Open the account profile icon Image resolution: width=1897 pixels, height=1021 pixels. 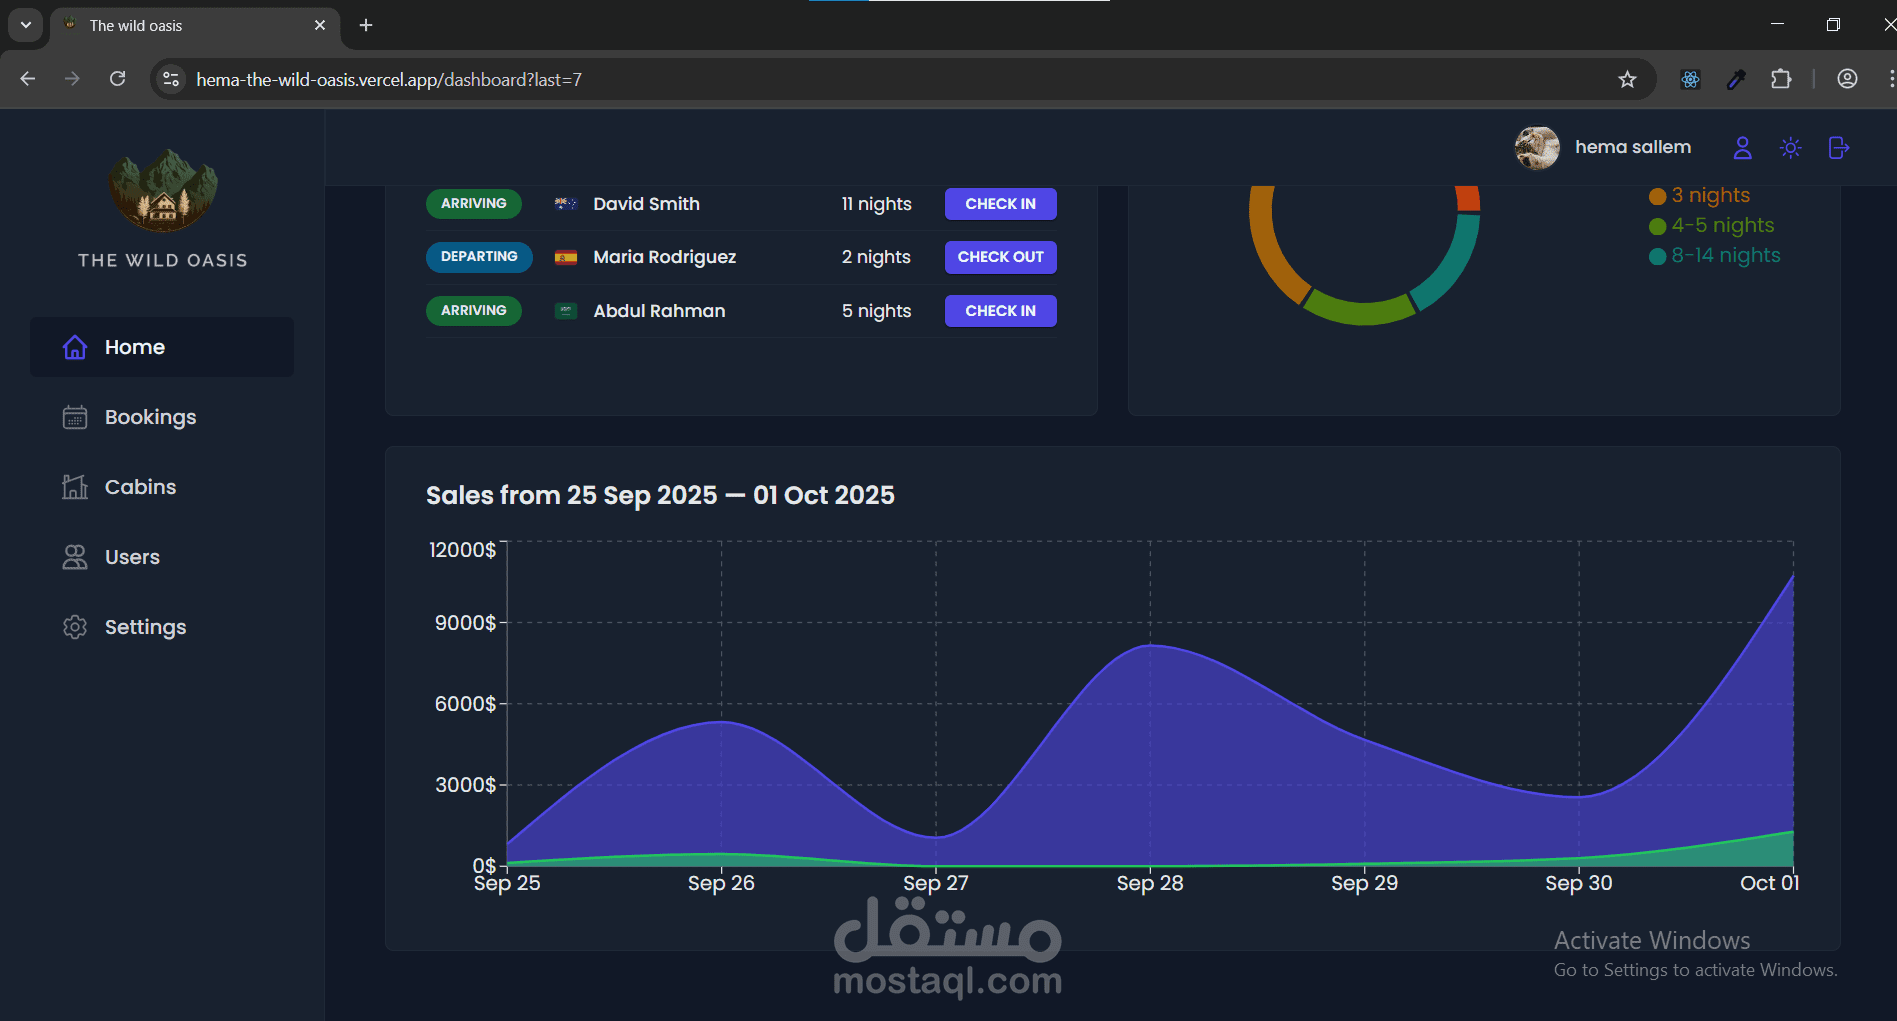click(1742, 148)
